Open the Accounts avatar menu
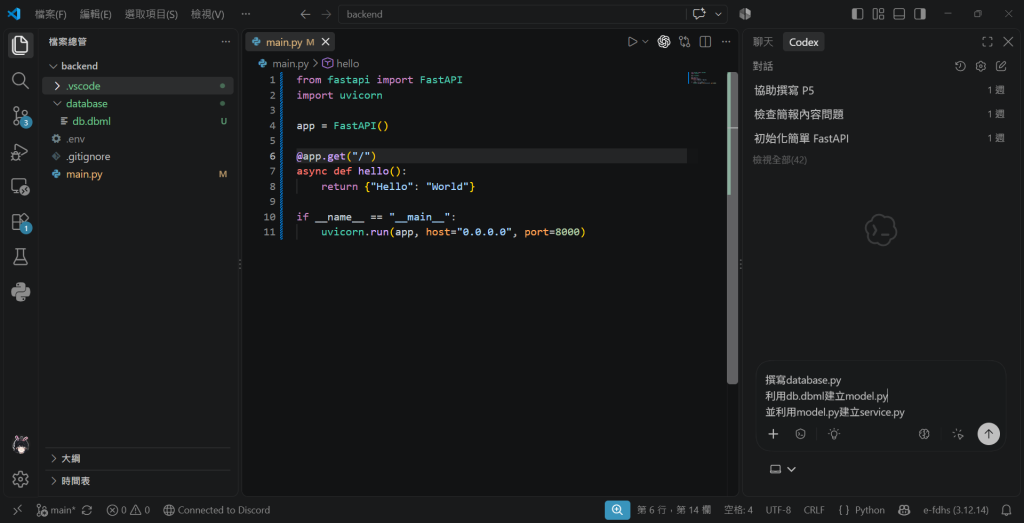Image resolution: width=1024 pixels, height=523 pixels. click(20, 445)
